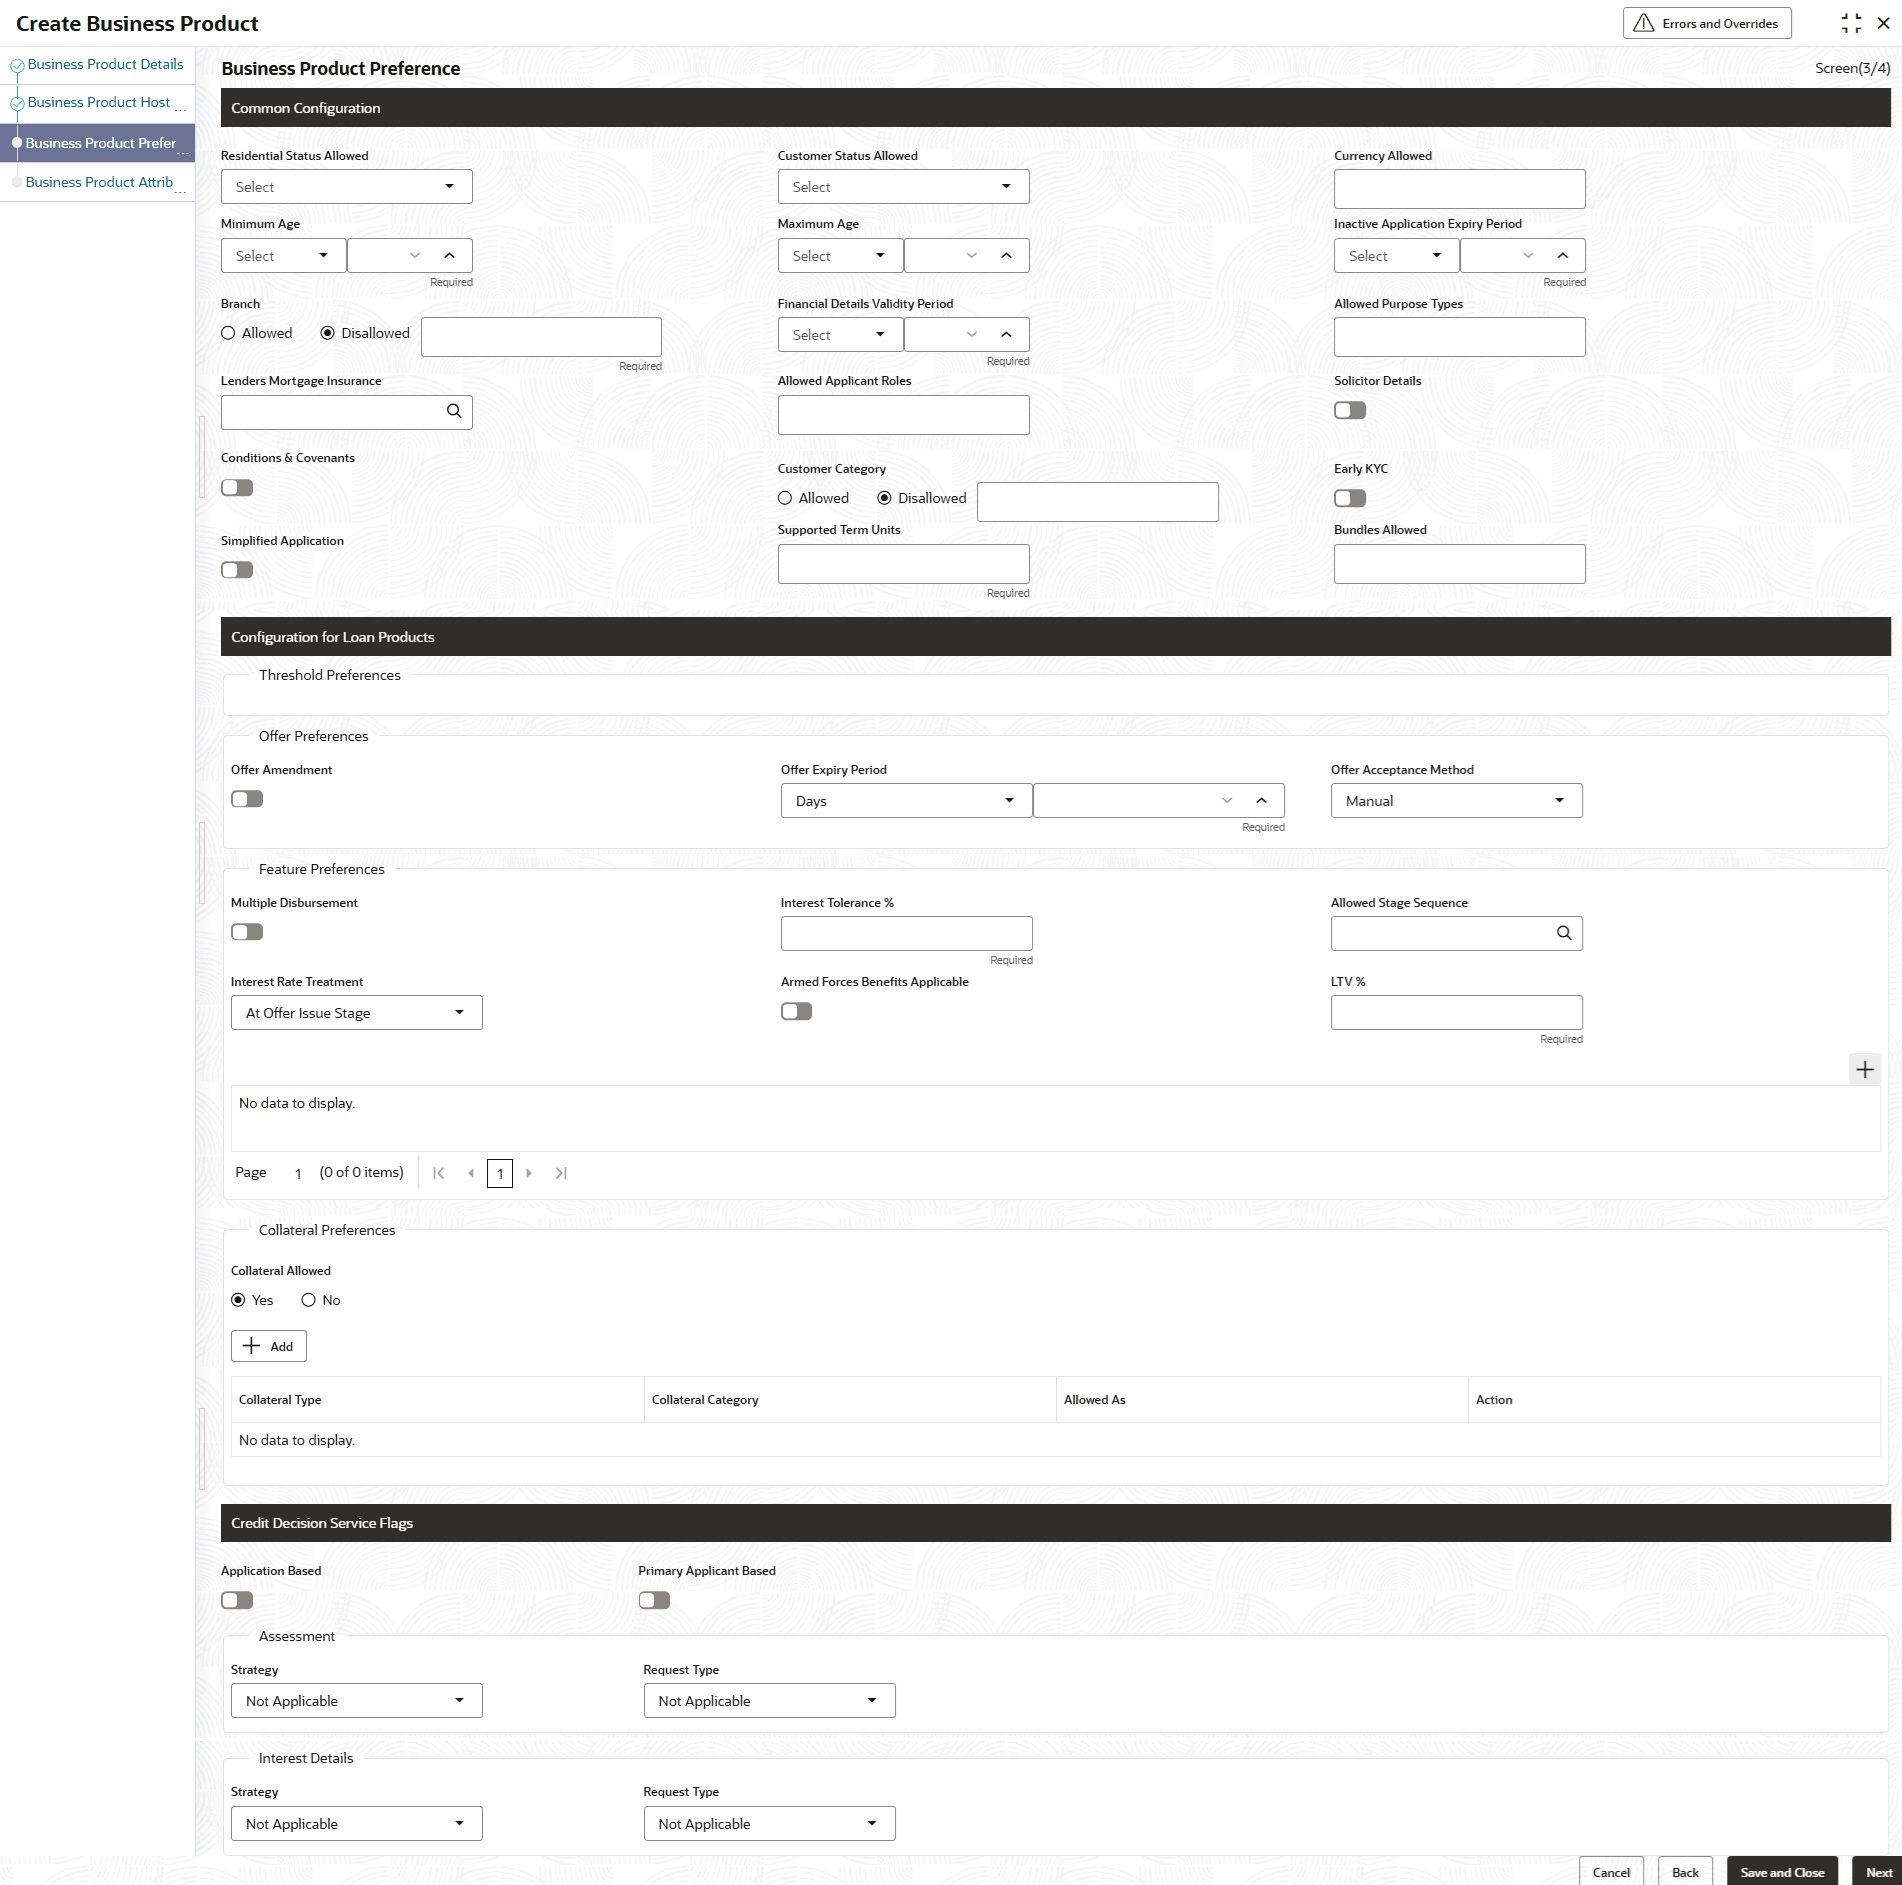Open the Minimum Age unit dropdown
Image resolution: width=1902 pixels, height=1885 pixels.
(283, 256)
